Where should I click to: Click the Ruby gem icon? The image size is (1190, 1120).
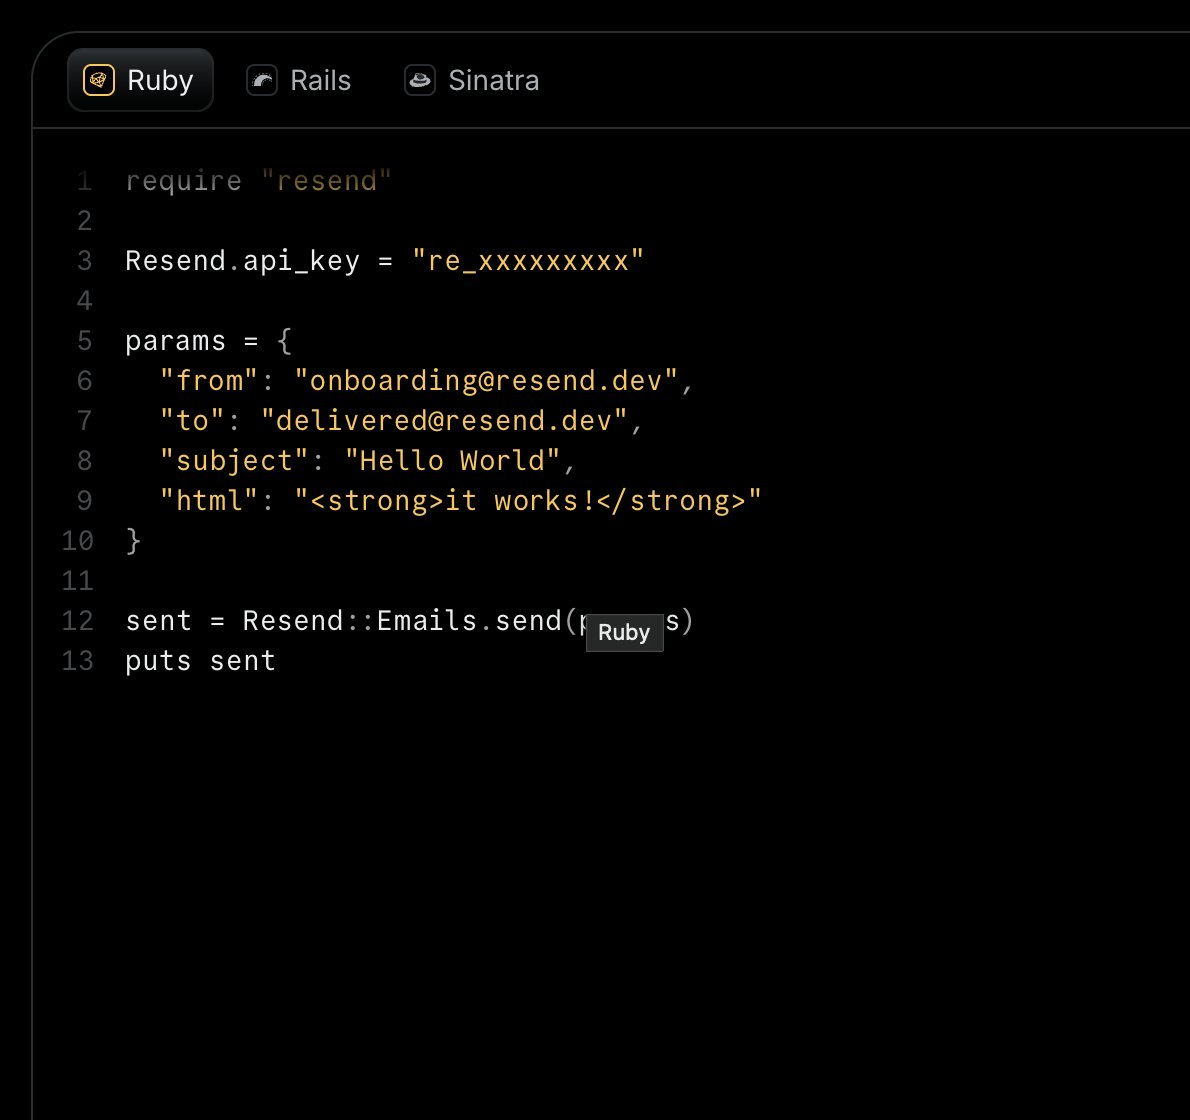point(99,80)
